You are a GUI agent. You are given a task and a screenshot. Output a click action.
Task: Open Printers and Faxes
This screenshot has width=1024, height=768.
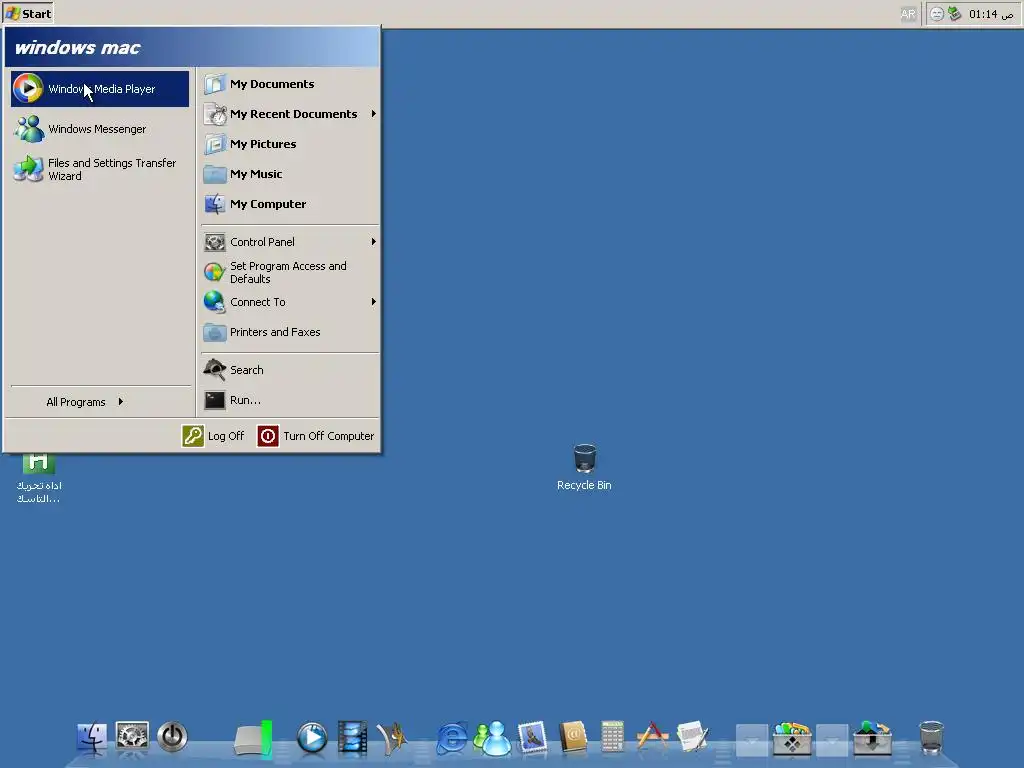(x=290, y=332)
